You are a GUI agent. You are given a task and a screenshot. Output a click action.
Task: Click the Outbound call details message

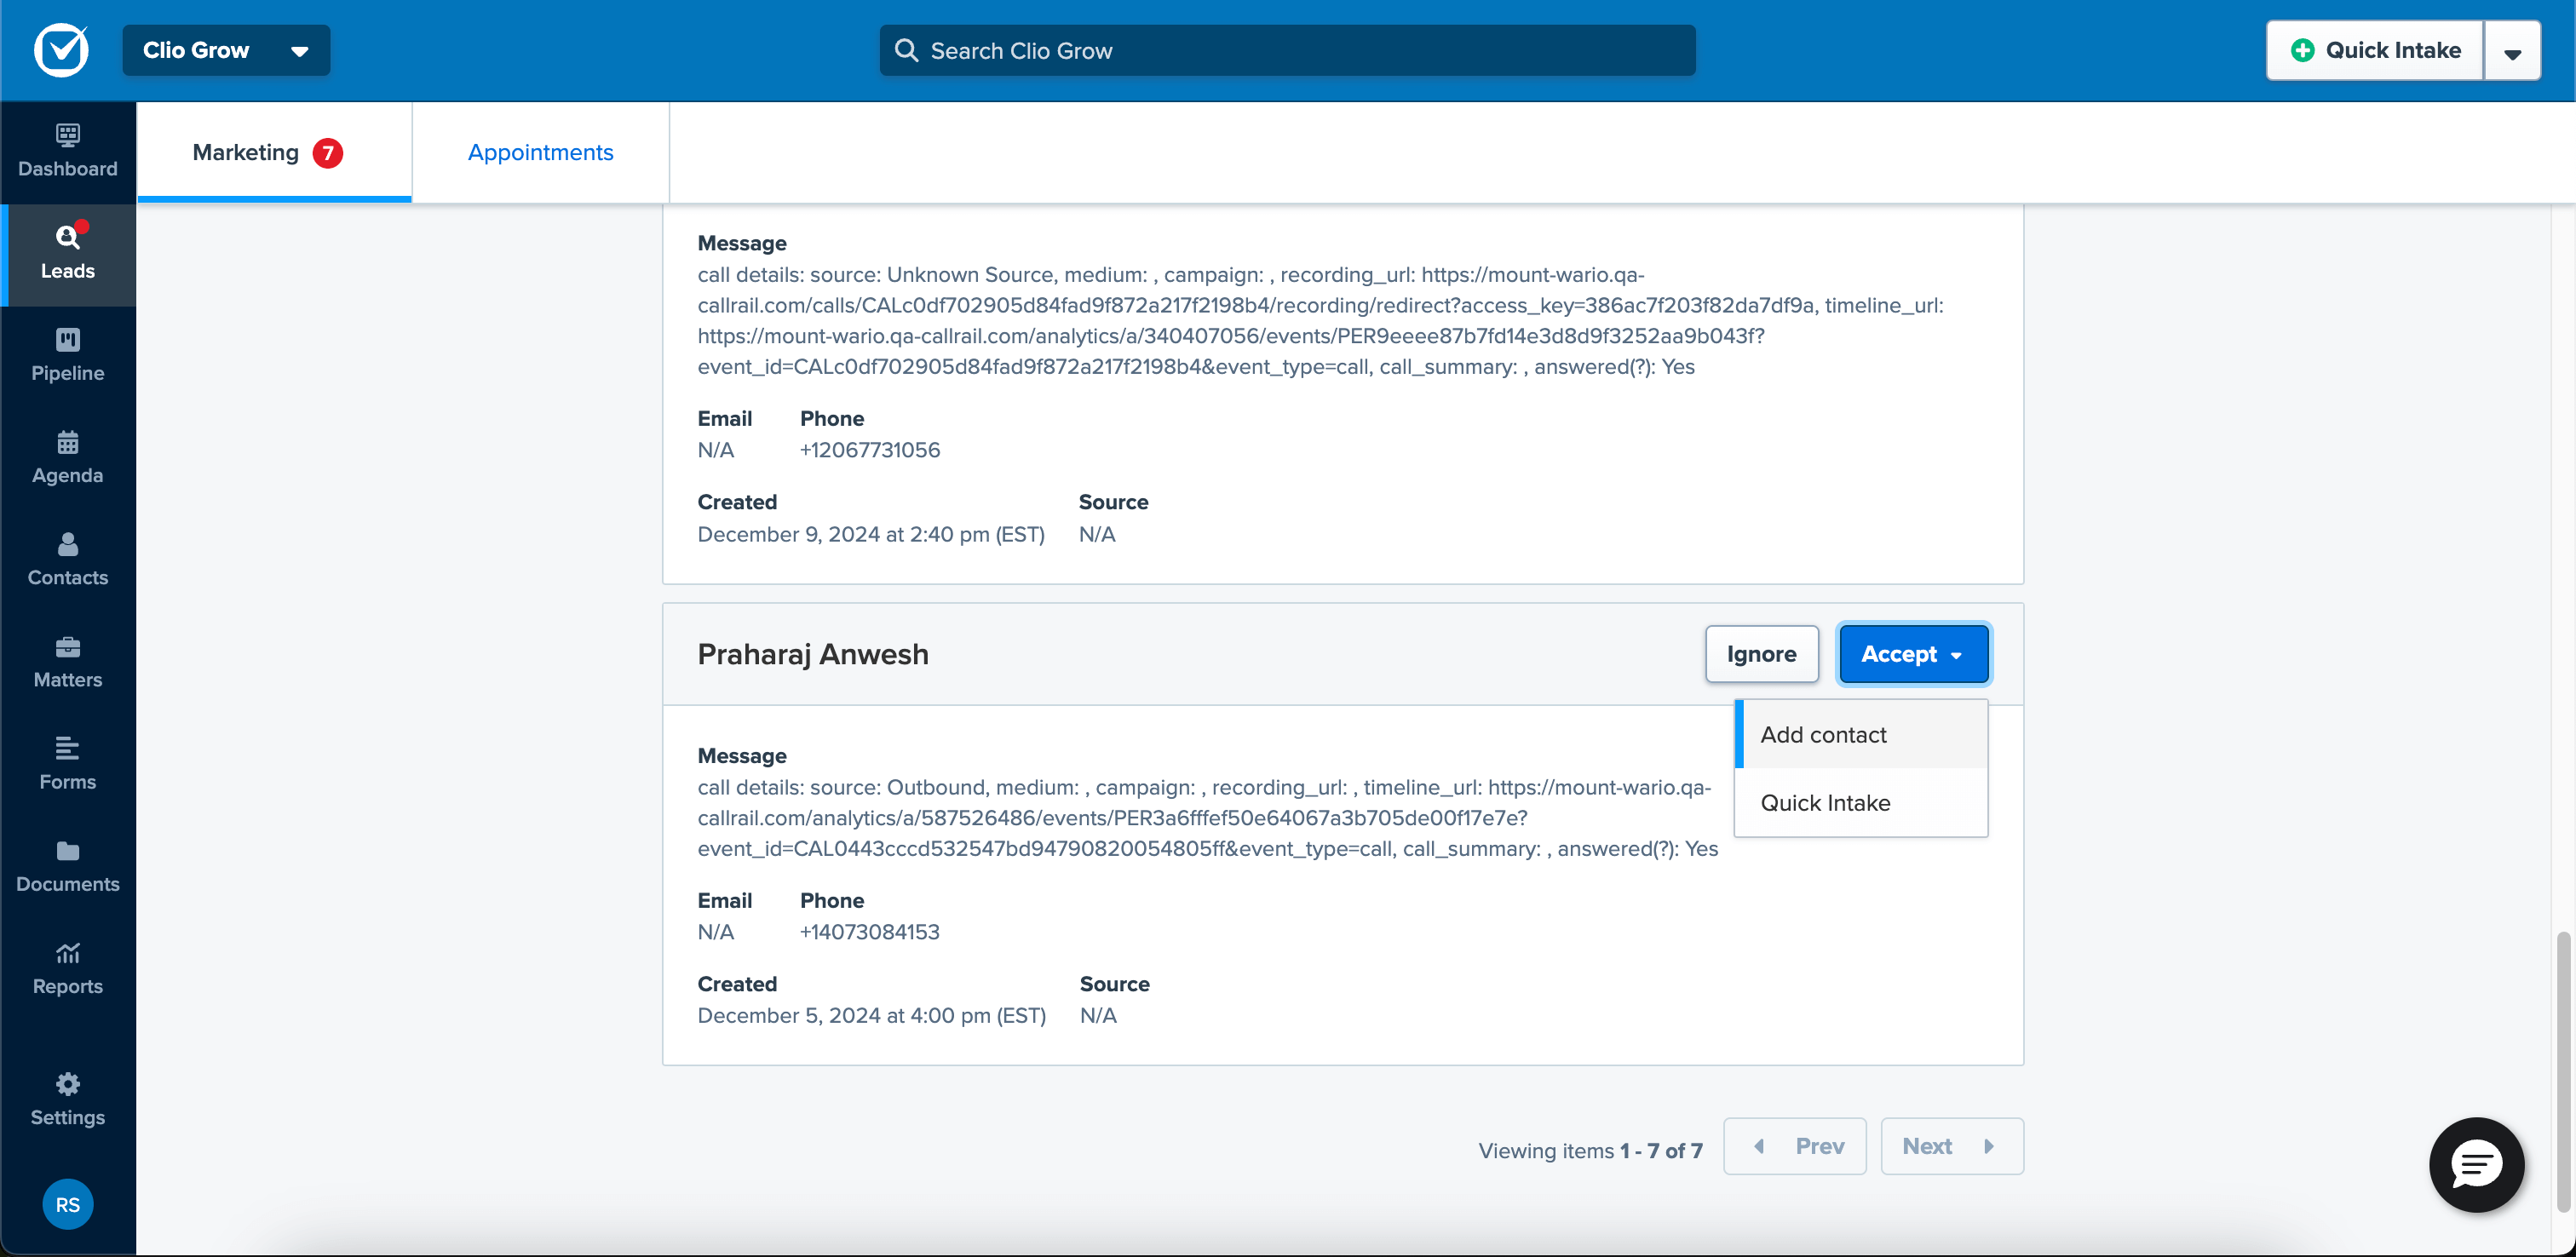tap(1207, 818)
